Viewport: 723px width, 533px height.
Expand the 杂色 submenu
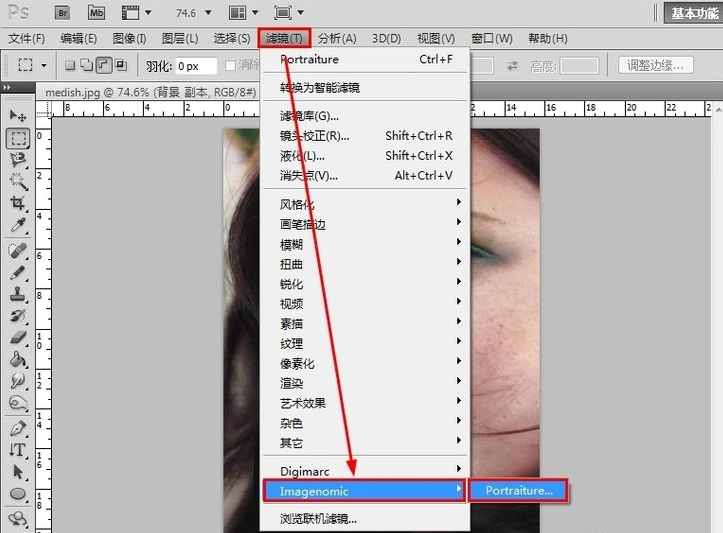coord(367,422)
